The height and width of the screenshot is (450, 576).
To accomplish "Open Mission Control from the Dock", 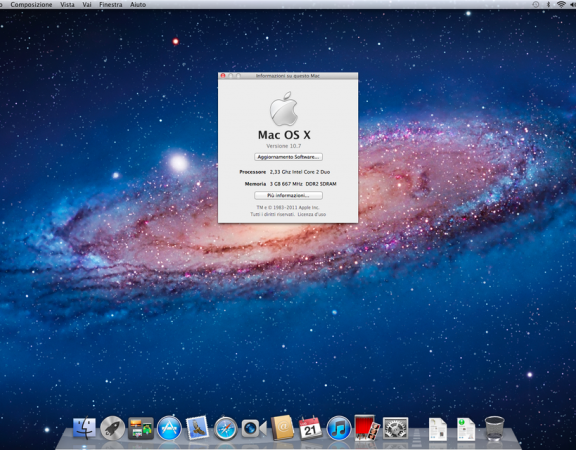I will point(141,428).
